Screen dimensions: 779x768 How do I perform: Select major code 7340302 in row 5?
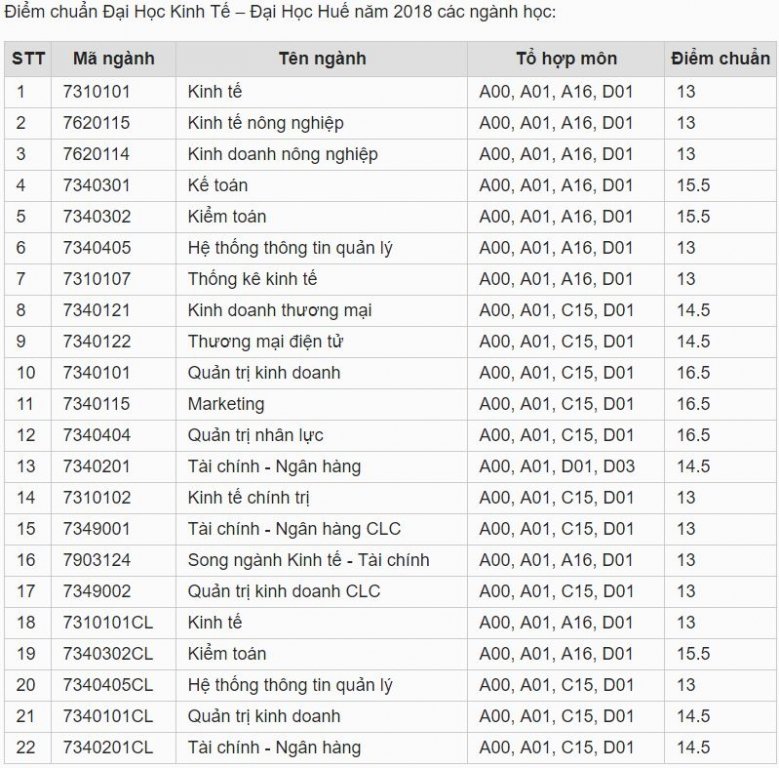pyautogui.click(x=97, y=217)
